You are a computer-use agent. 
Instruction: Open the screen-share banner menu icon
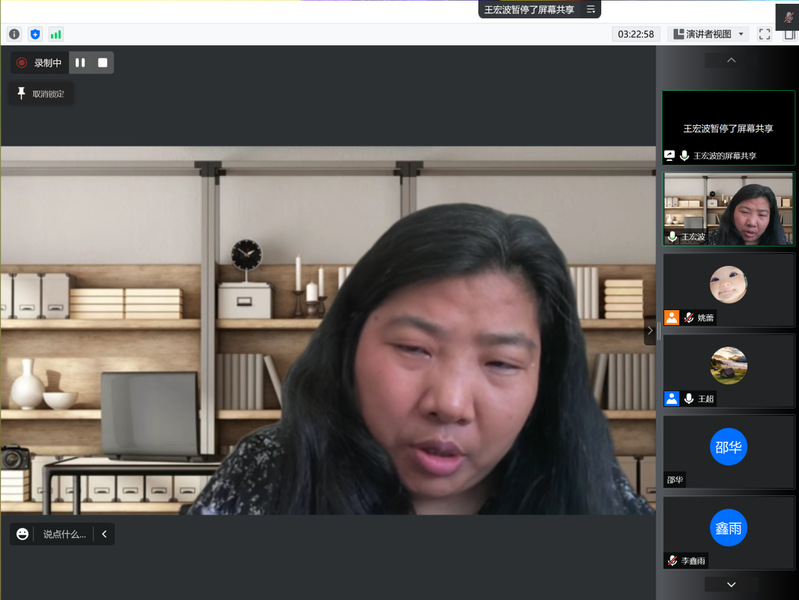(x=591, y=9)
